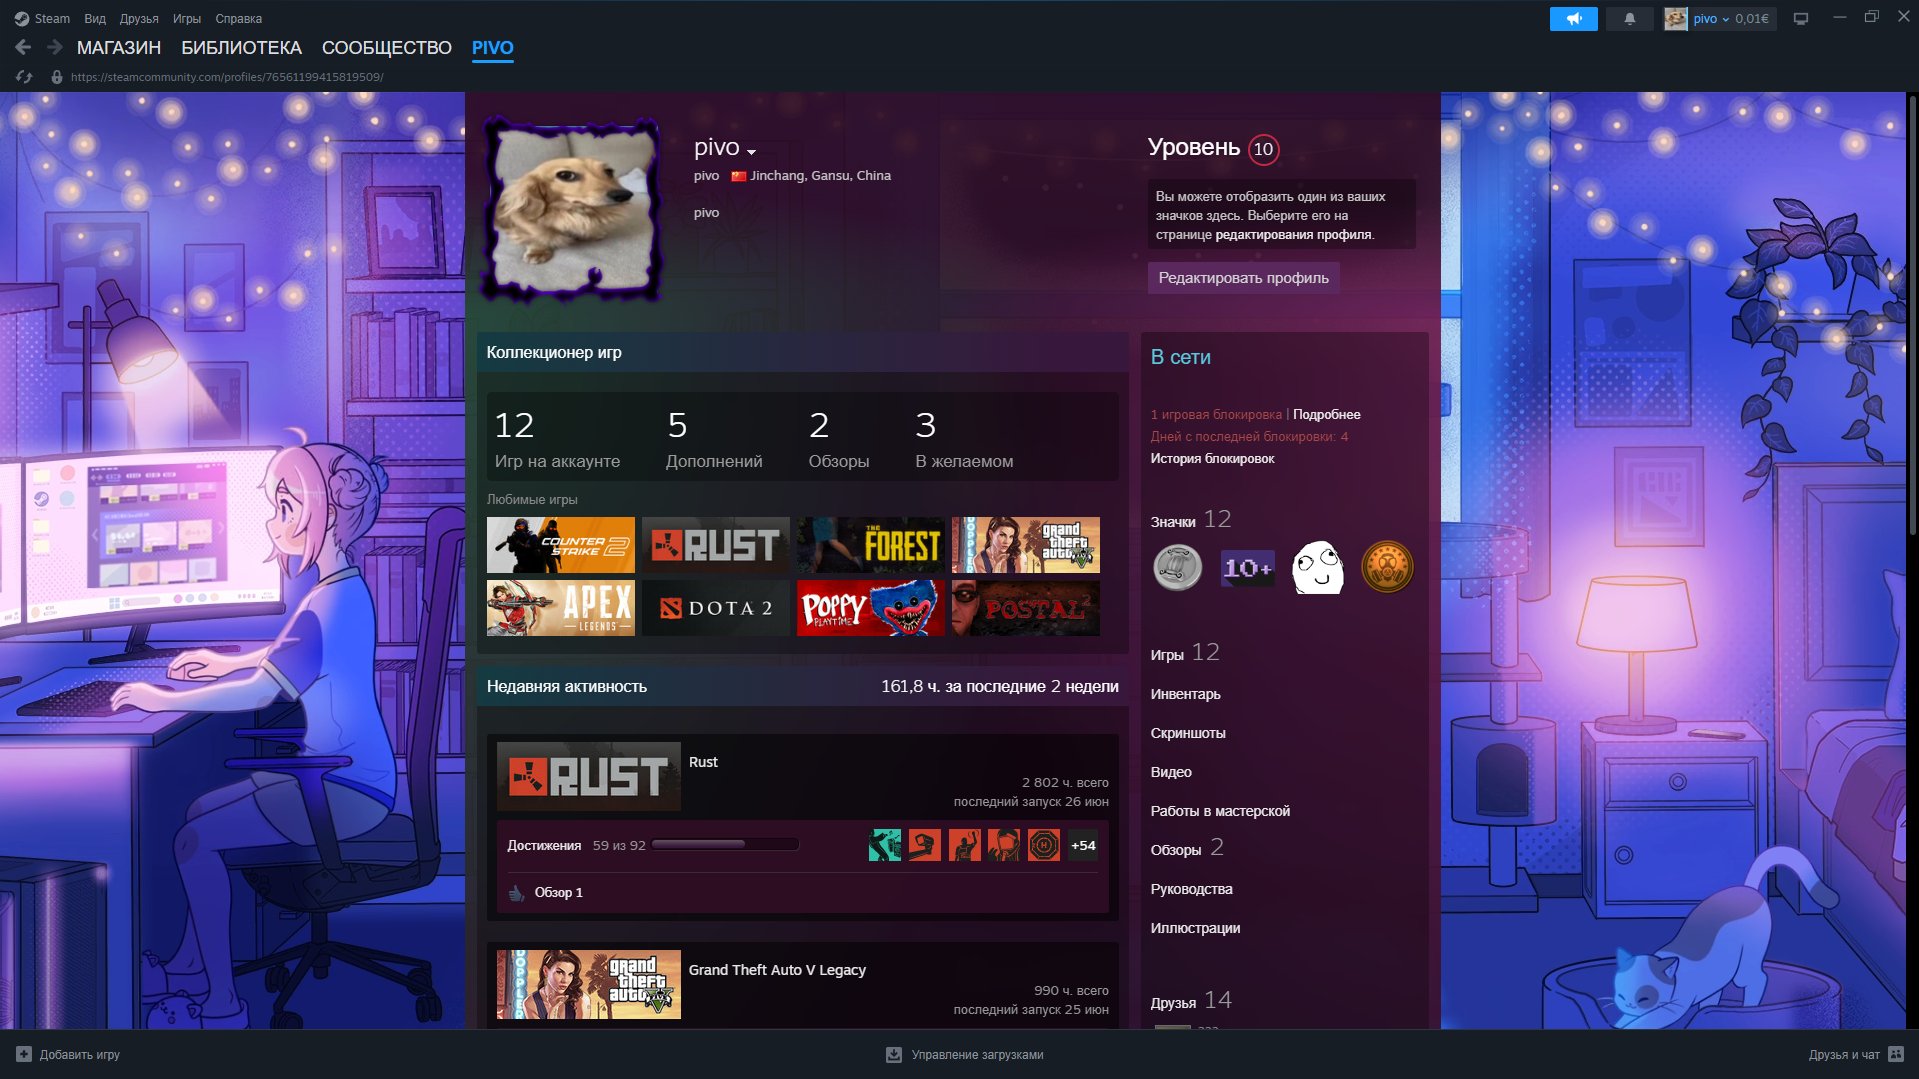Click the Steam logo menu
Screen dimensions: 1919x1079
click(x=21, y=19)
